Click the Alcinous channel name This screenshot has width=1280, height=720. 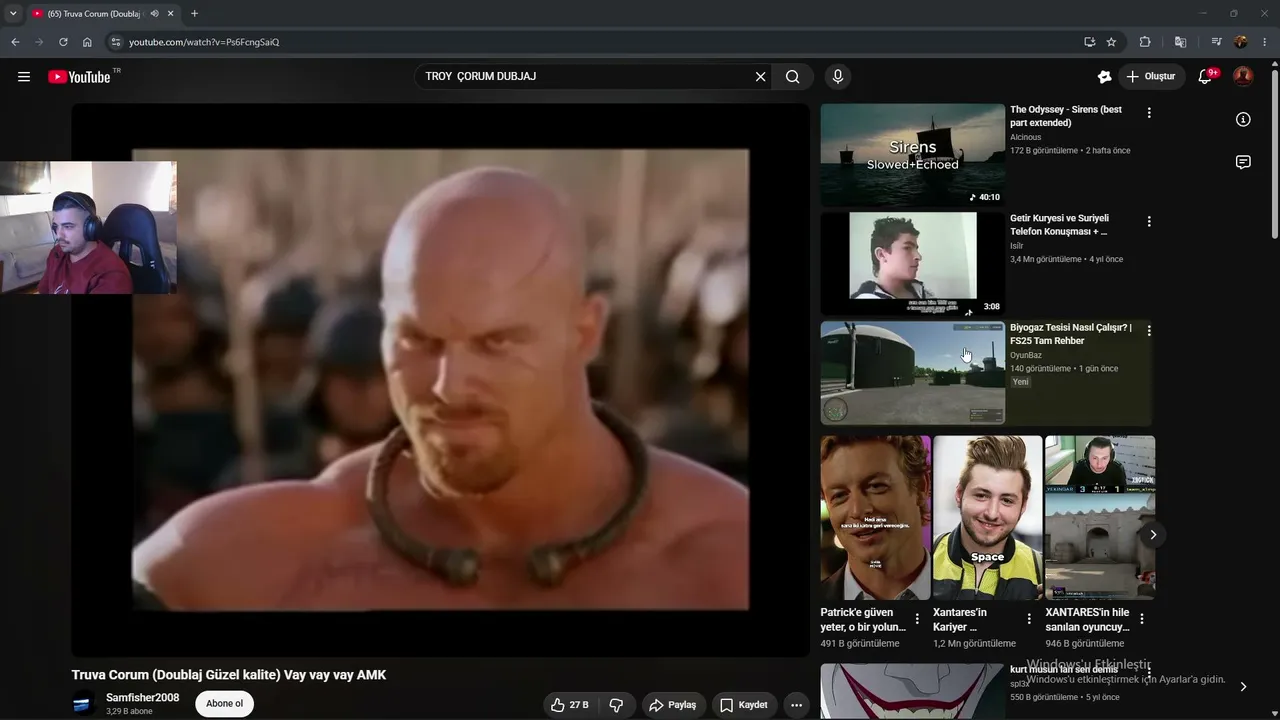click(x=1025, y=137)
